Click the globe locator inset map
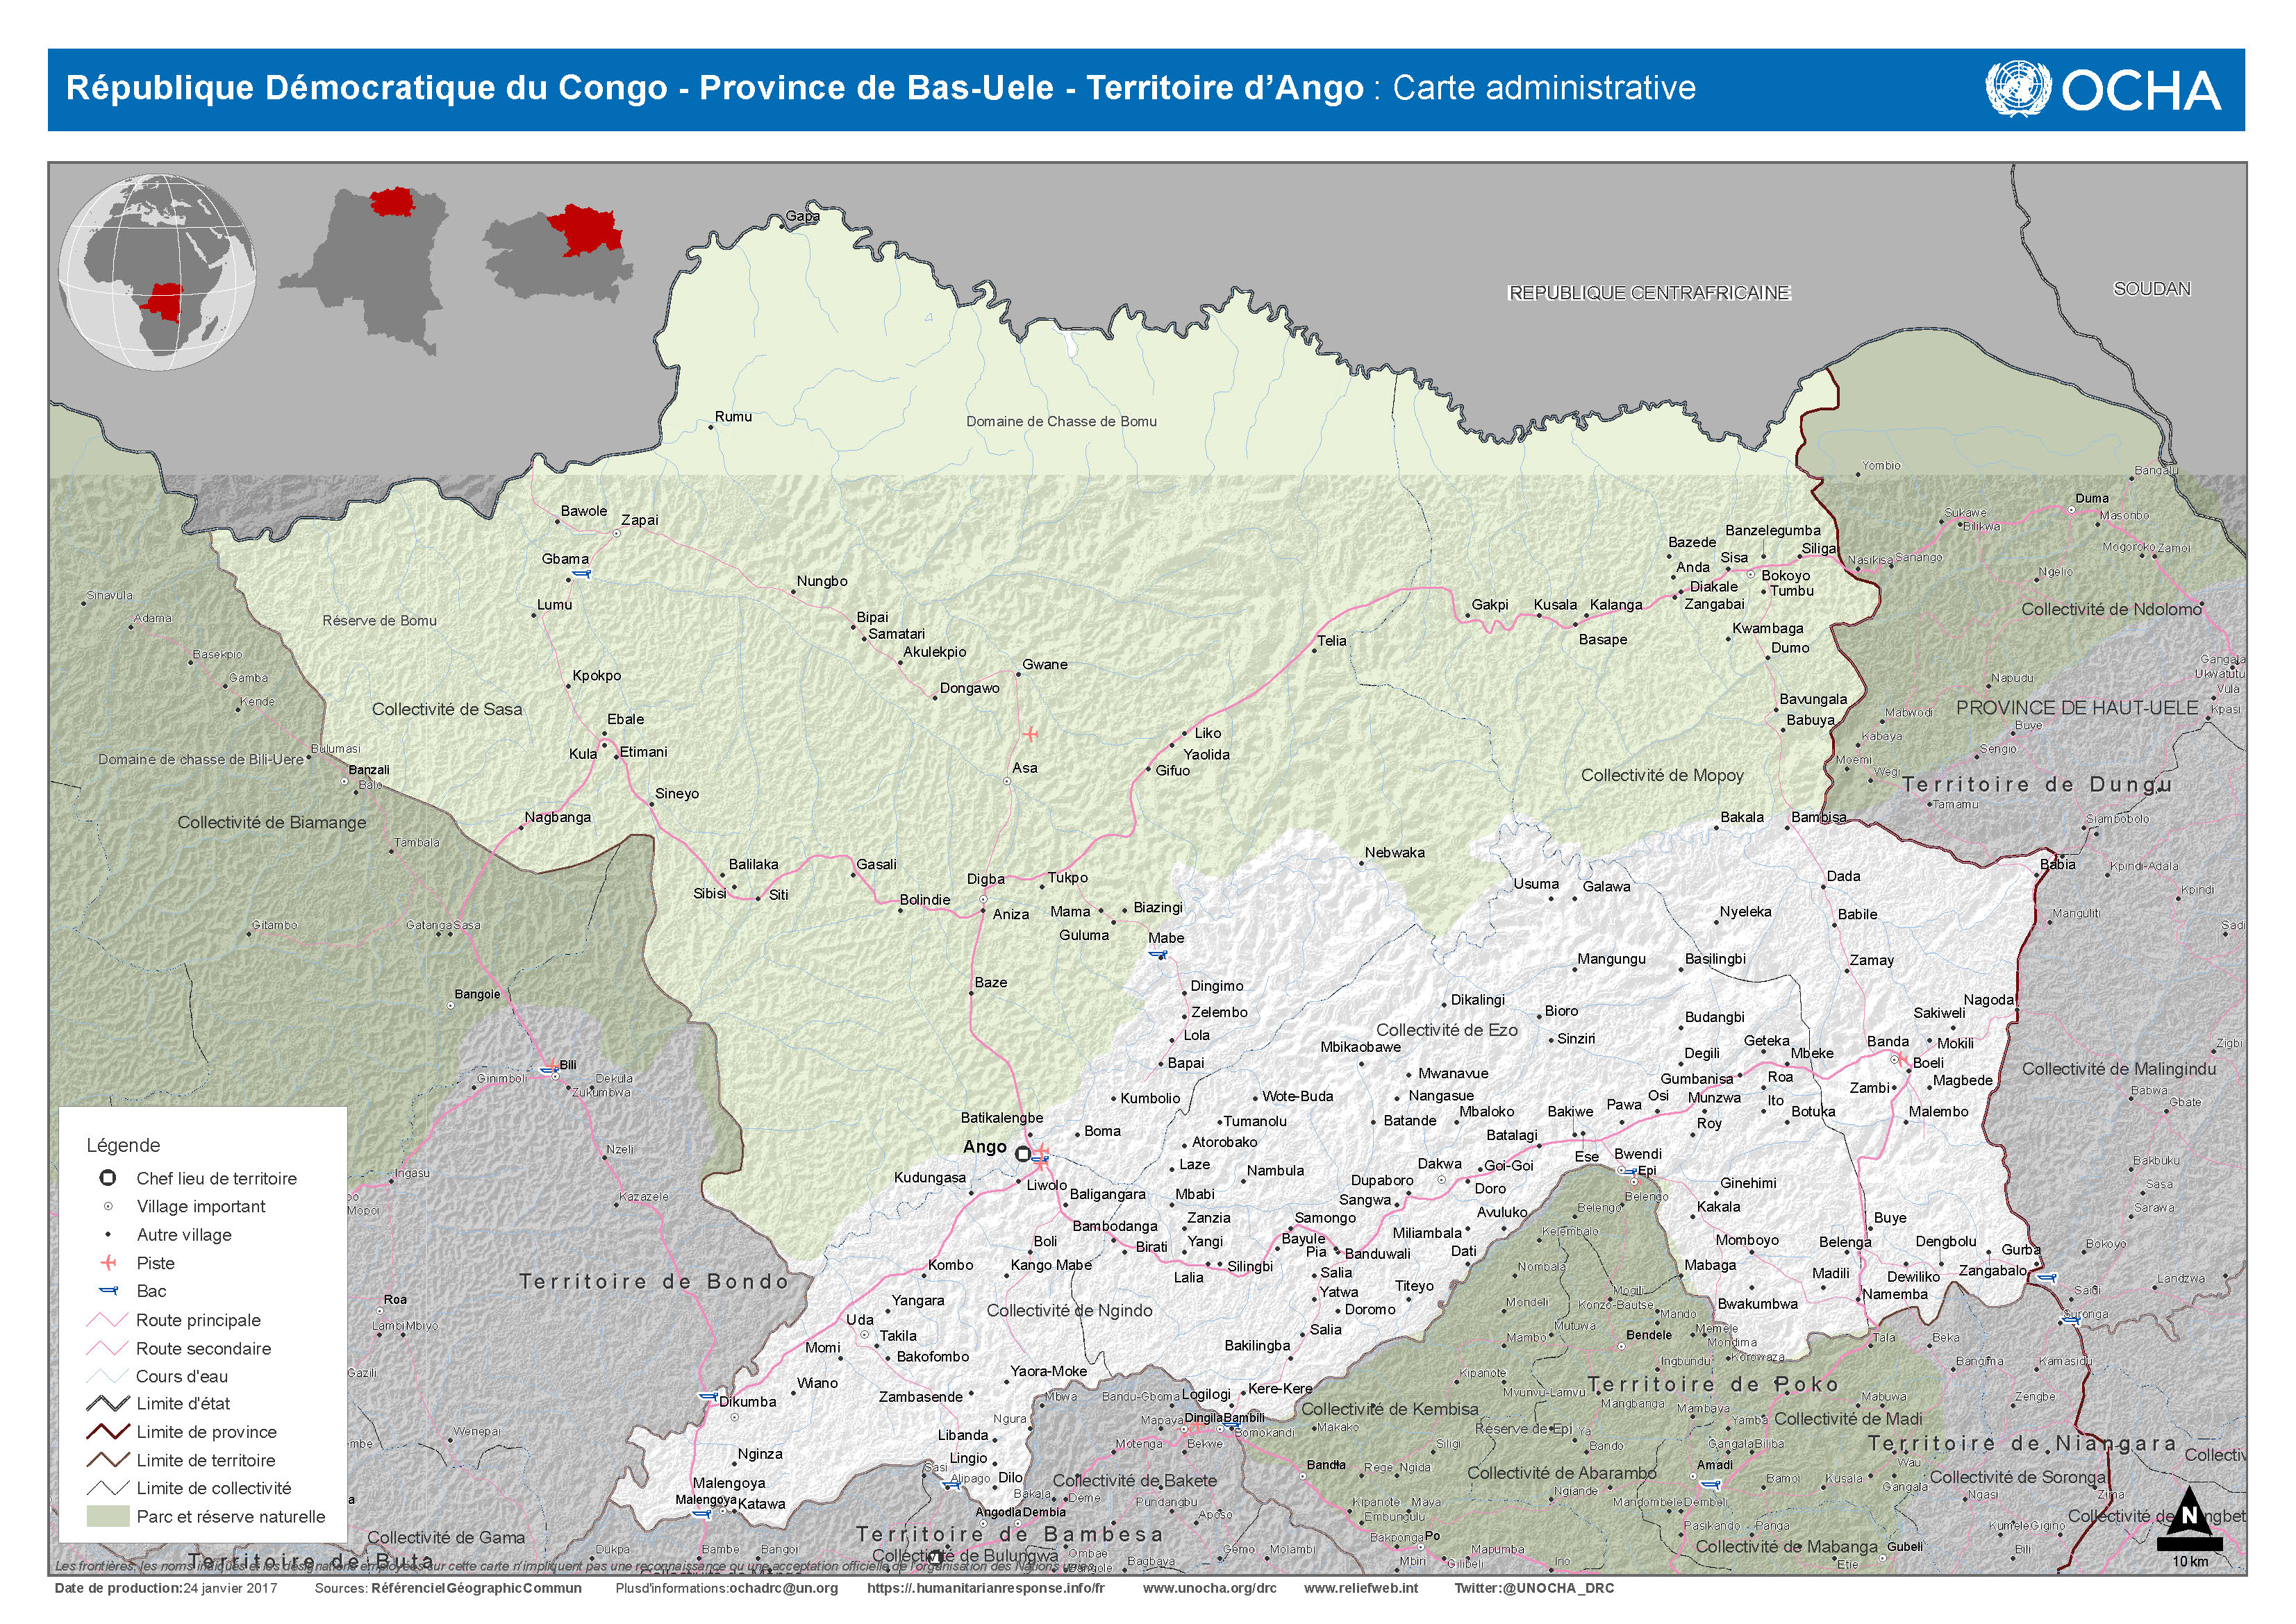 [x=157, y=272]
